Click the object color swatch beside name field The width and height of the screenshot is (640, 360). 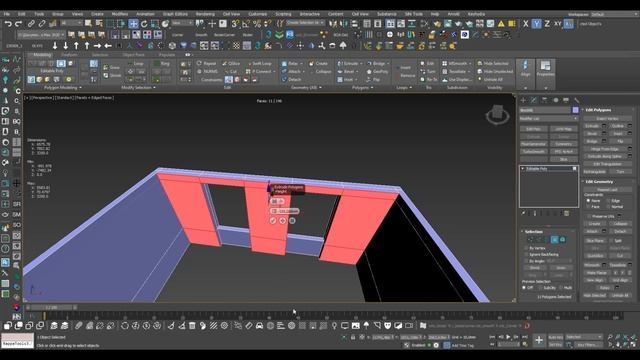click(575, 110)
